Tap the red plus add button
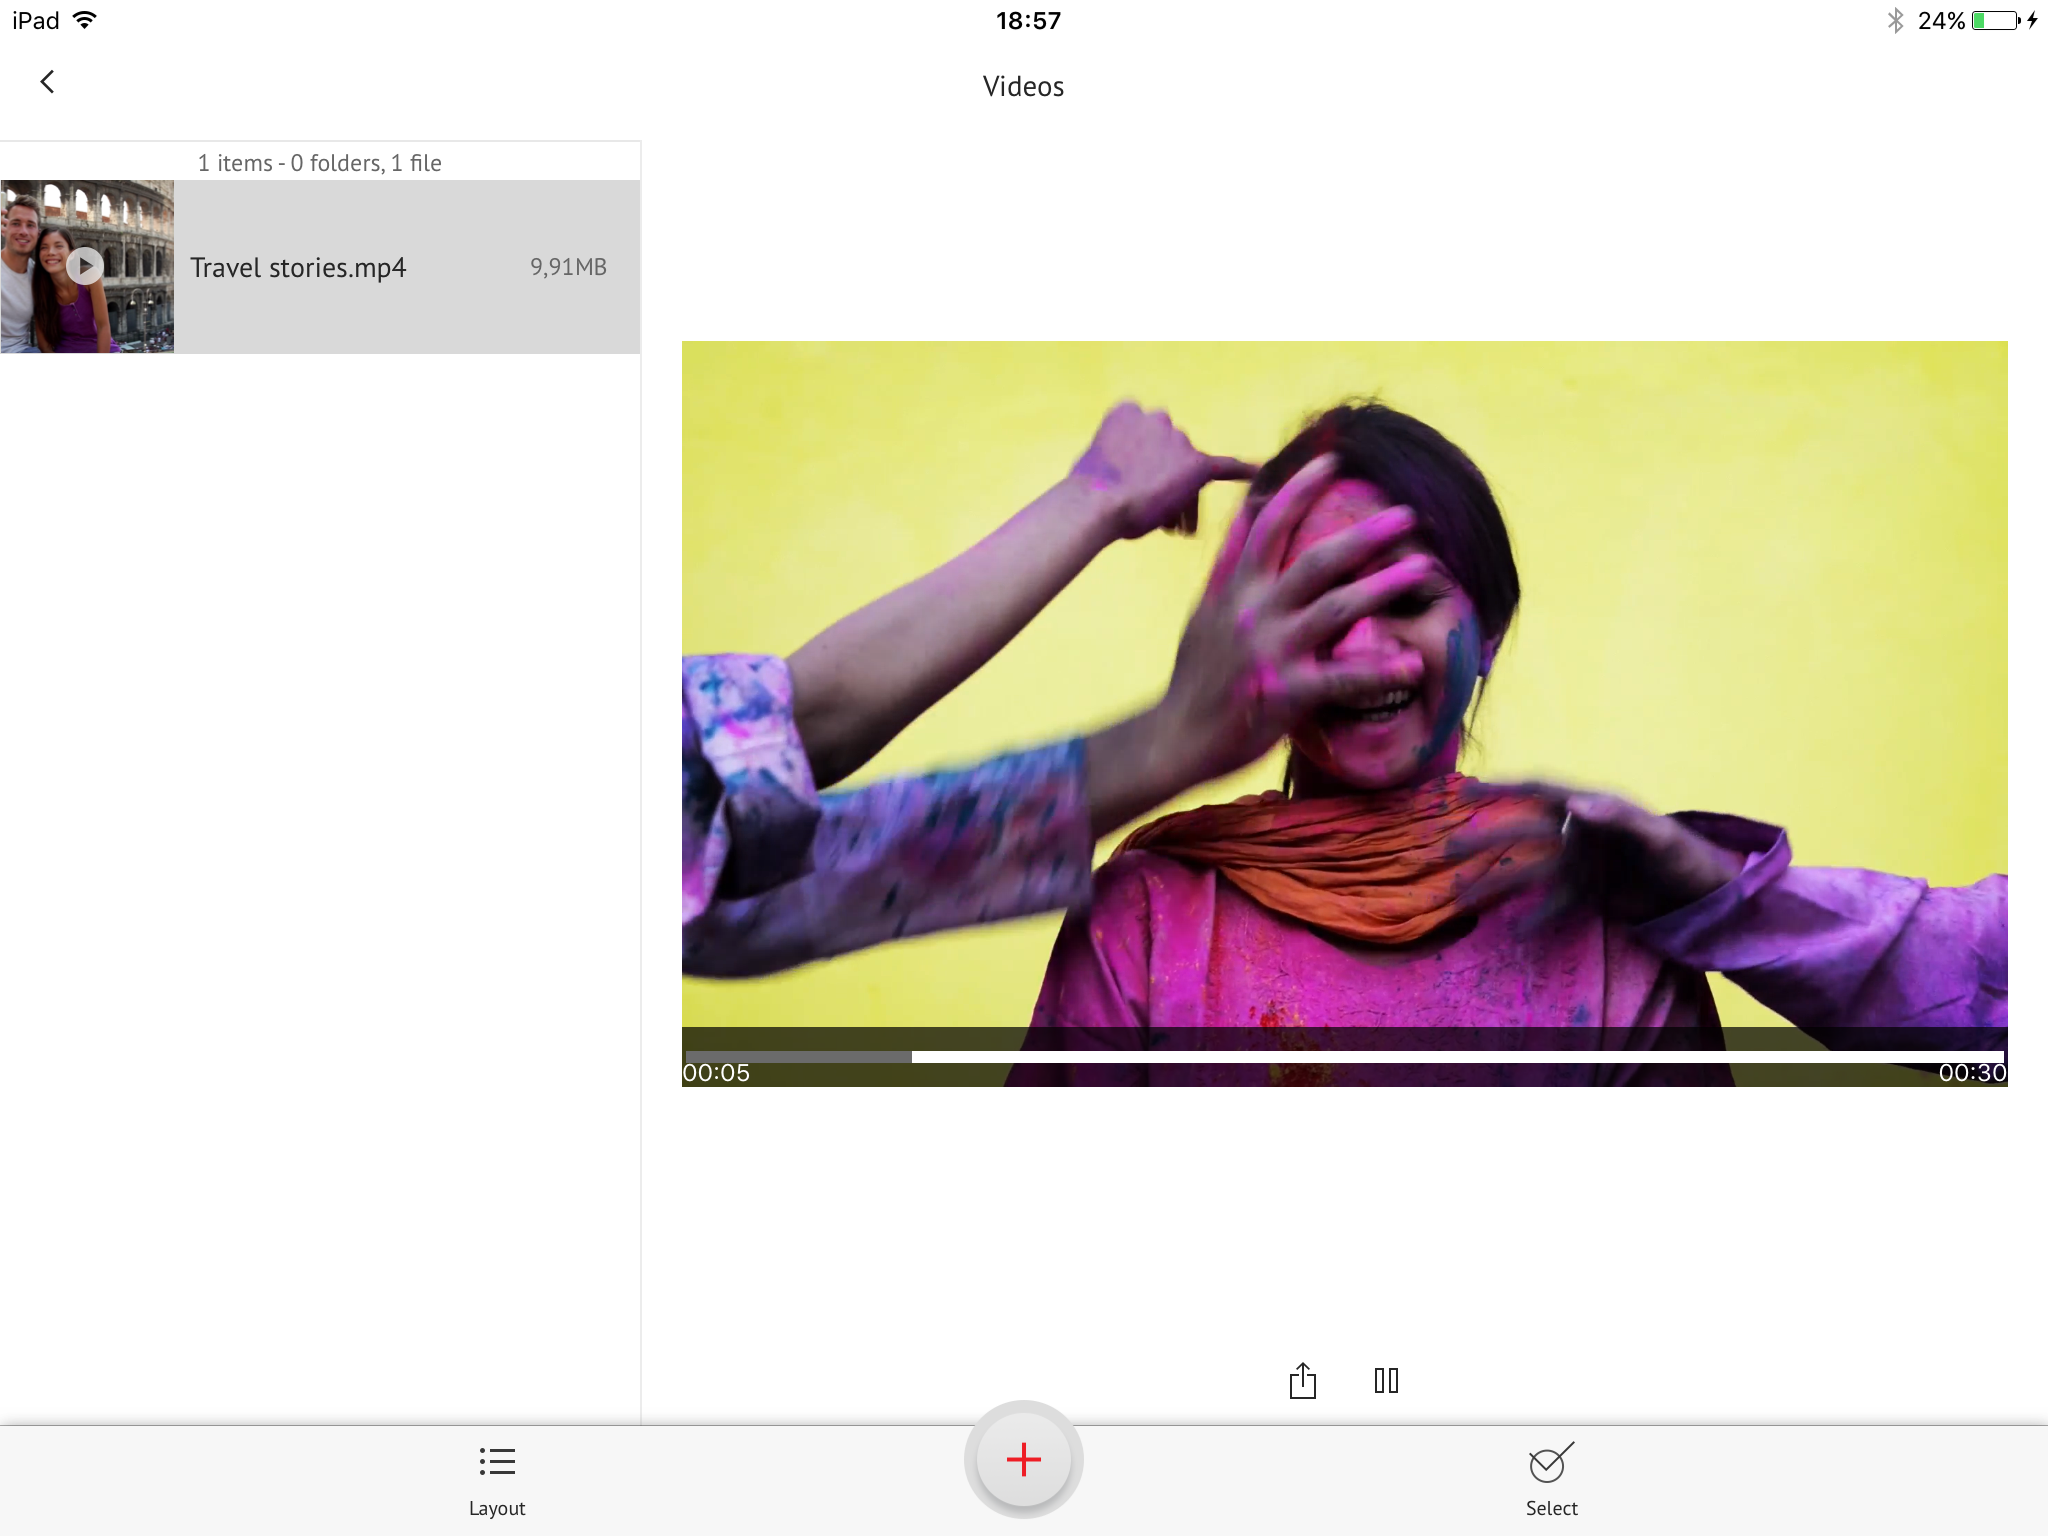Screen dimensions: 2048x1536 tap(1023, 1460)
